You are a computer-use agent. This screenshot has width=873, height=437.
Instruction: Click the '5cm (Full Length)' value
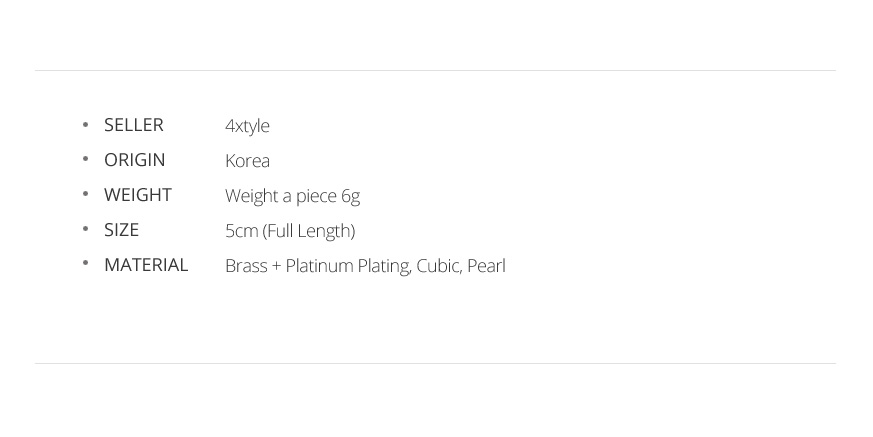pos(290,231)
